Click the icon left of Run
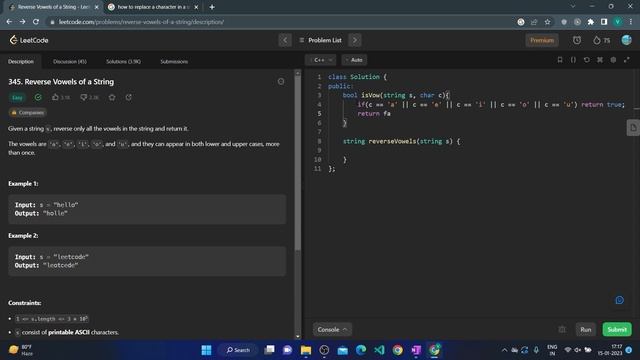The image size is (640, 360). pos(562,329)
